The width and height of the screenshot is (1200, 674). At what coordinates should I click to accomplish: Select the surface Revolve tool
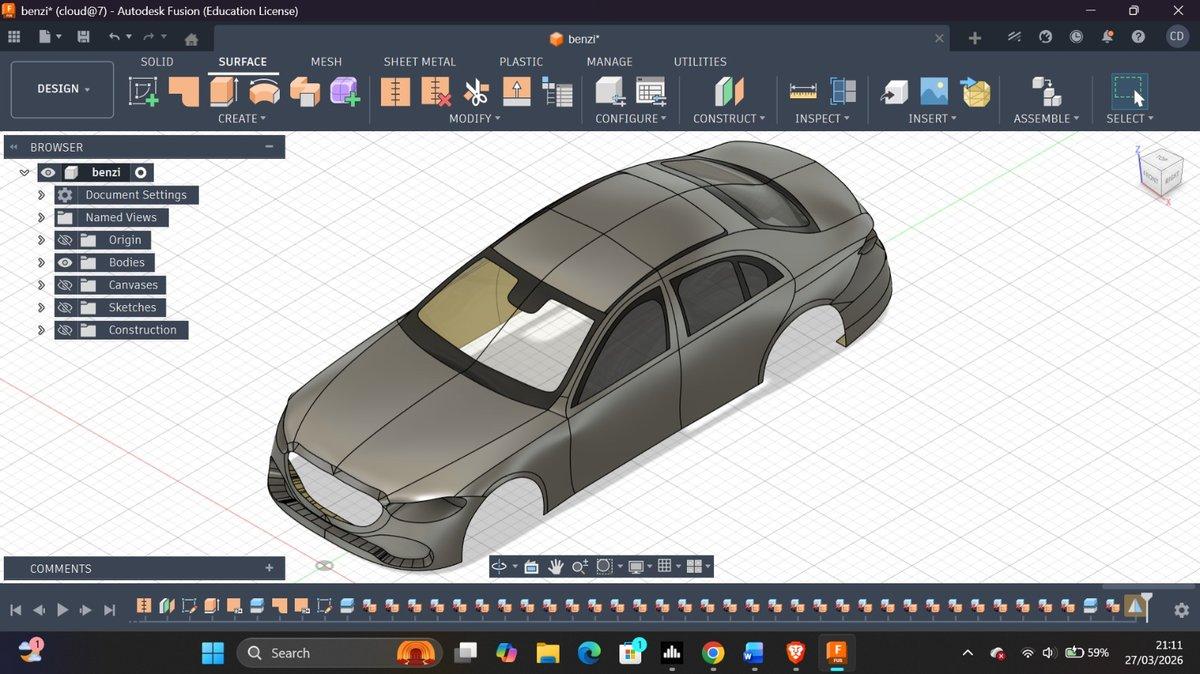point(264,92)
